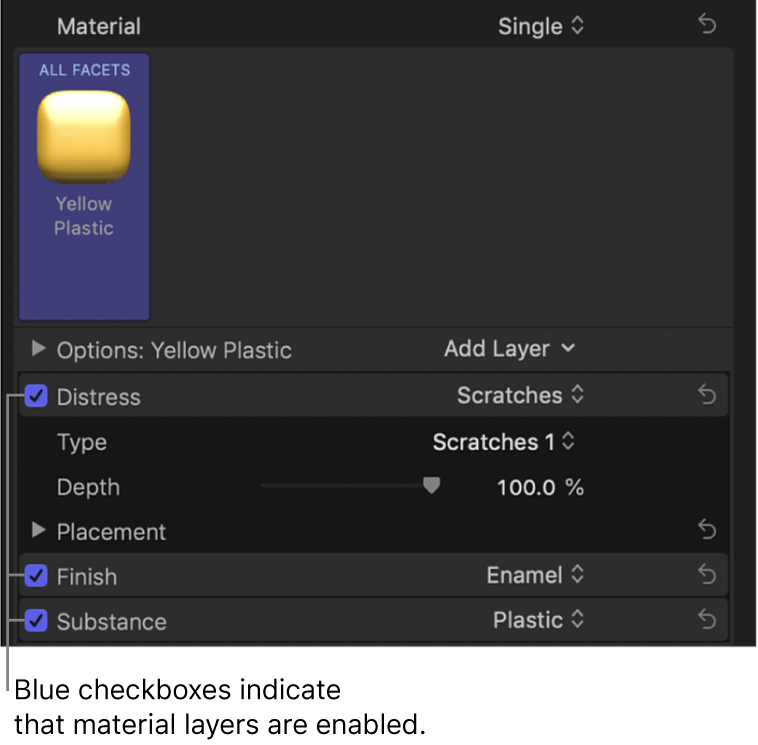758x745 pixels.
Task: Expand the Options: Yellow Plastic disclosure triangle
Action: (x=39, y=349)
